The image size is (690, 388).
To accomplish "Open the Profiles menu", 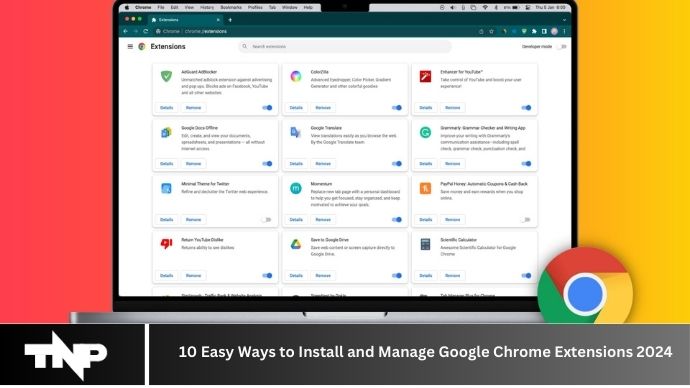I will coord(255,7).
